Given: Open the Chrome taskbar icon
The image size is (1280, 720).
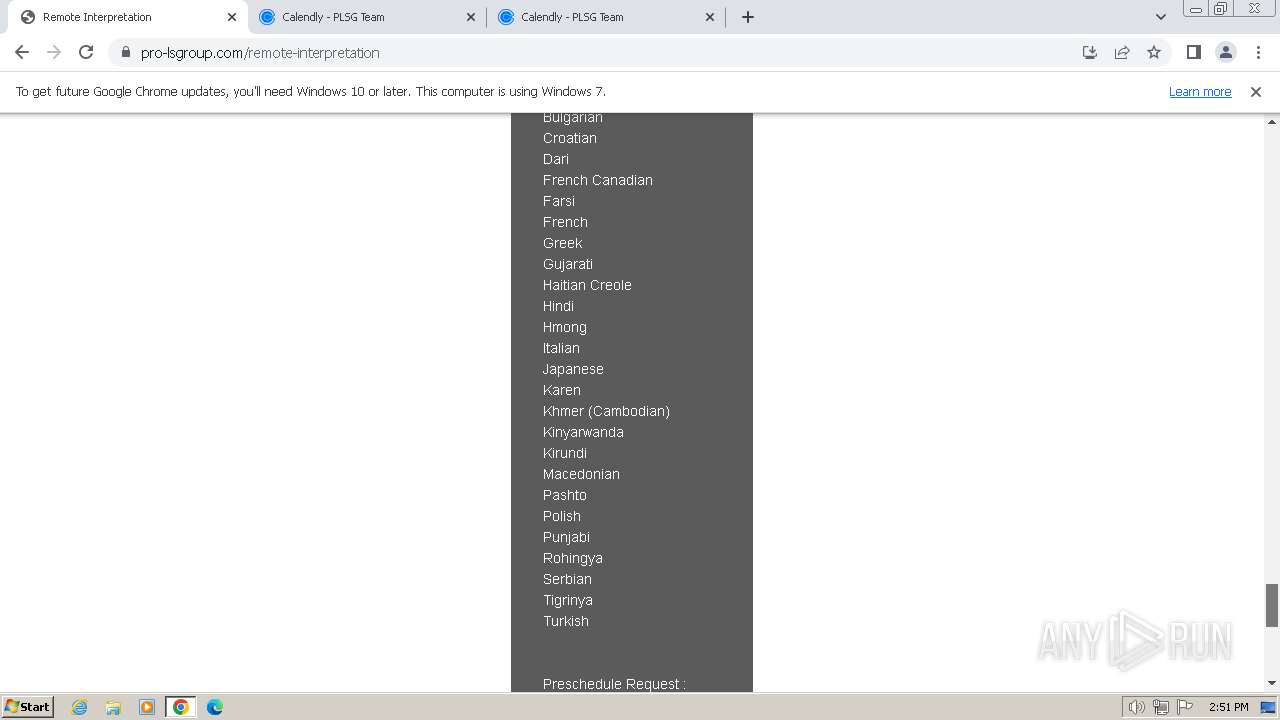Looking at the screenshot, I should (x=181, y=707).
